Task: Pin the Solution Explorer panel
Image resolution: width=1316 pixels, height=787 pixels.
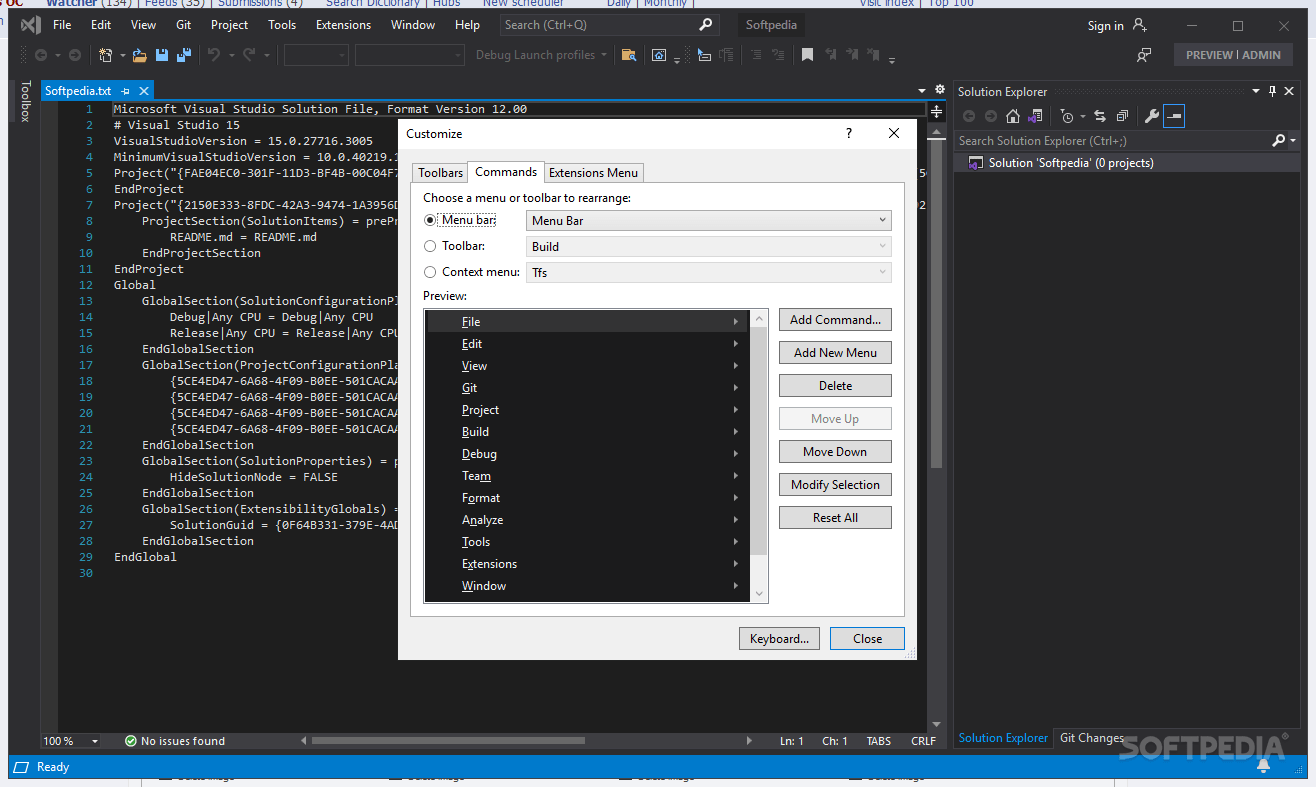Action: pyautogui.click(x=1272, y=91)
